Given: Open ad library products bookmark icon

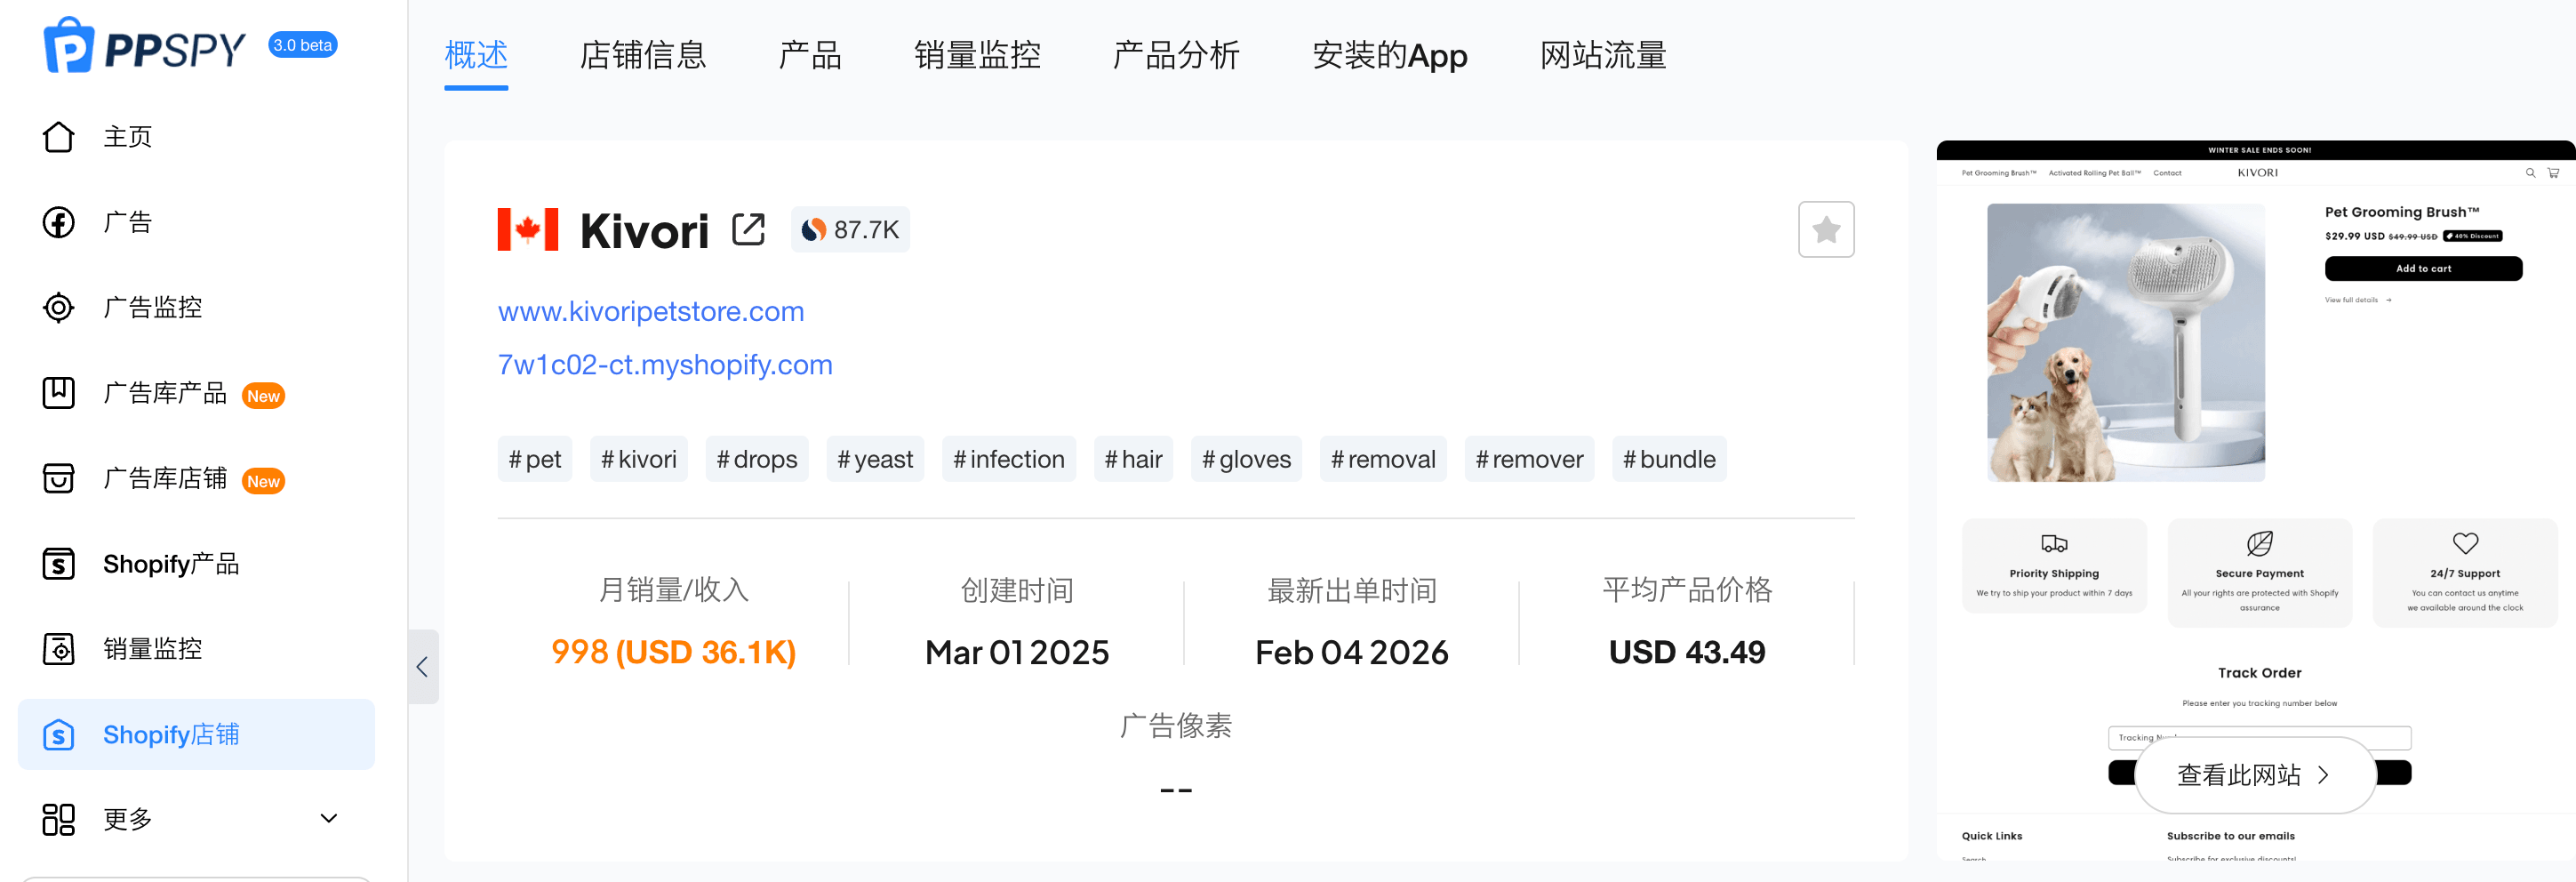Looking at the screenshot, I should [x=59, y=393].
